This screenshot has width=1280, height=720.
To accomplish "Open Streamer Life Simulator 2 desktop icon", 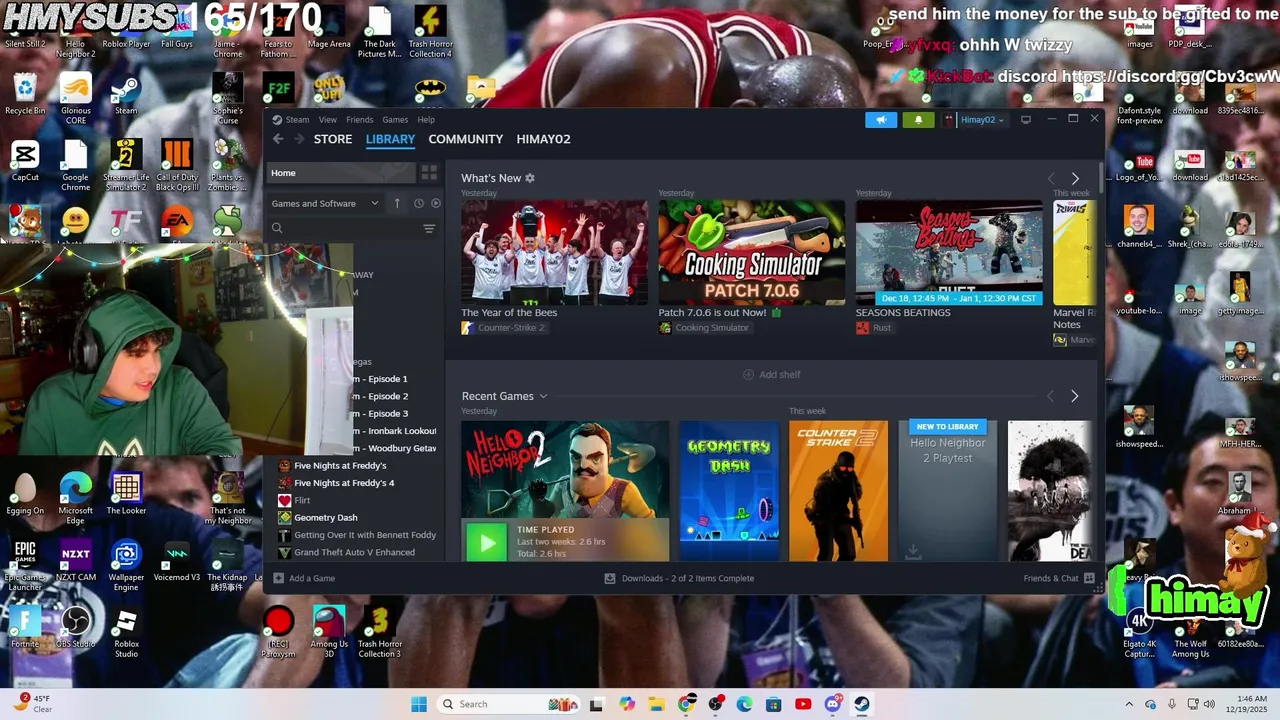I will click(x=126, y=165).
